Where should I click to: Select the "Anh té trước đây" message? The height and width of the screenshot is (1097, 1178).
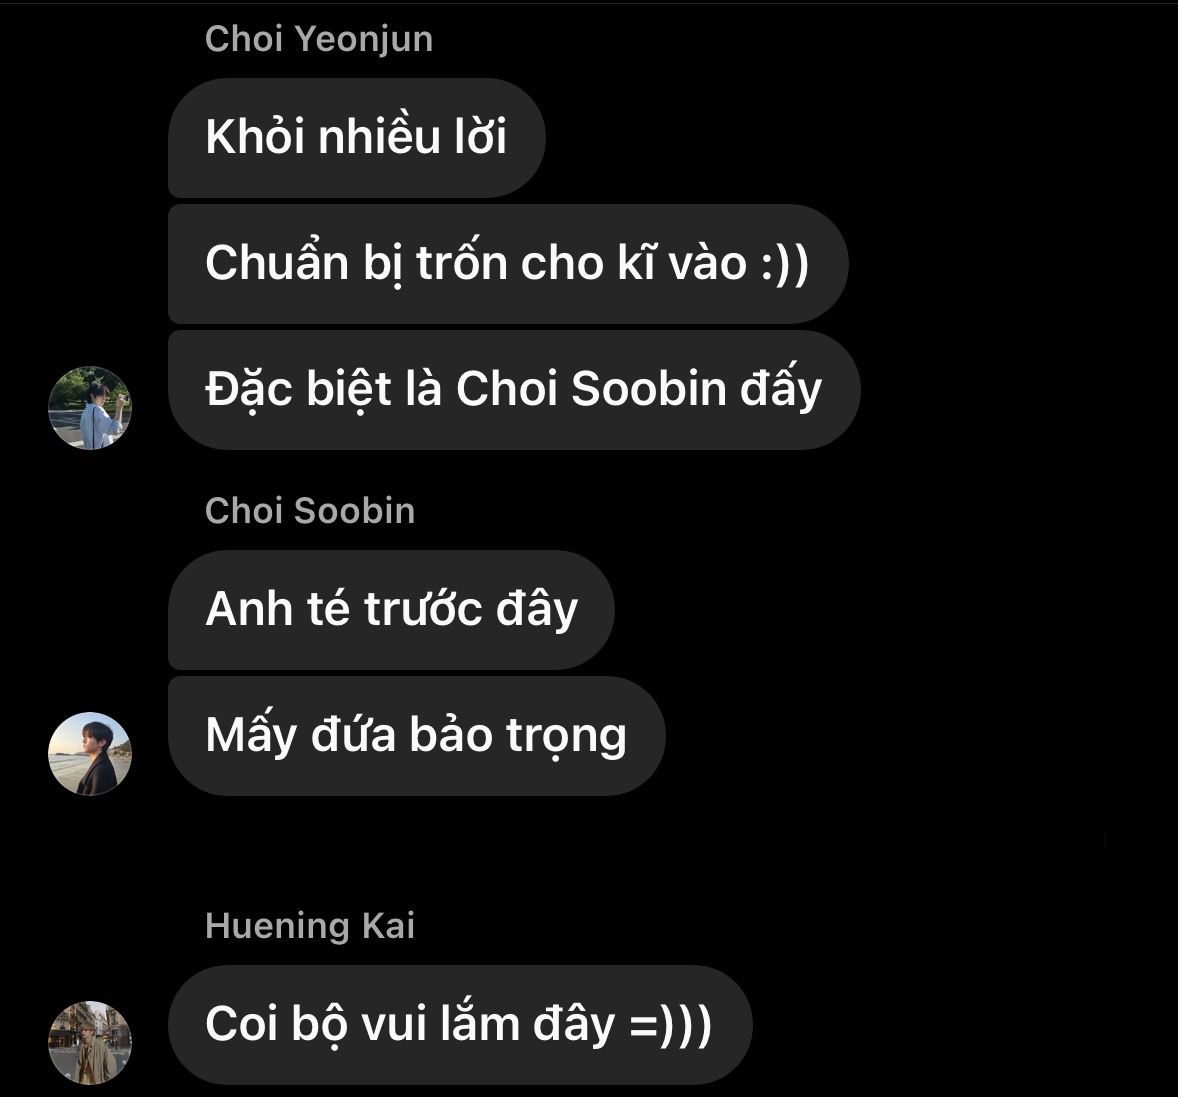pos(391,609)
